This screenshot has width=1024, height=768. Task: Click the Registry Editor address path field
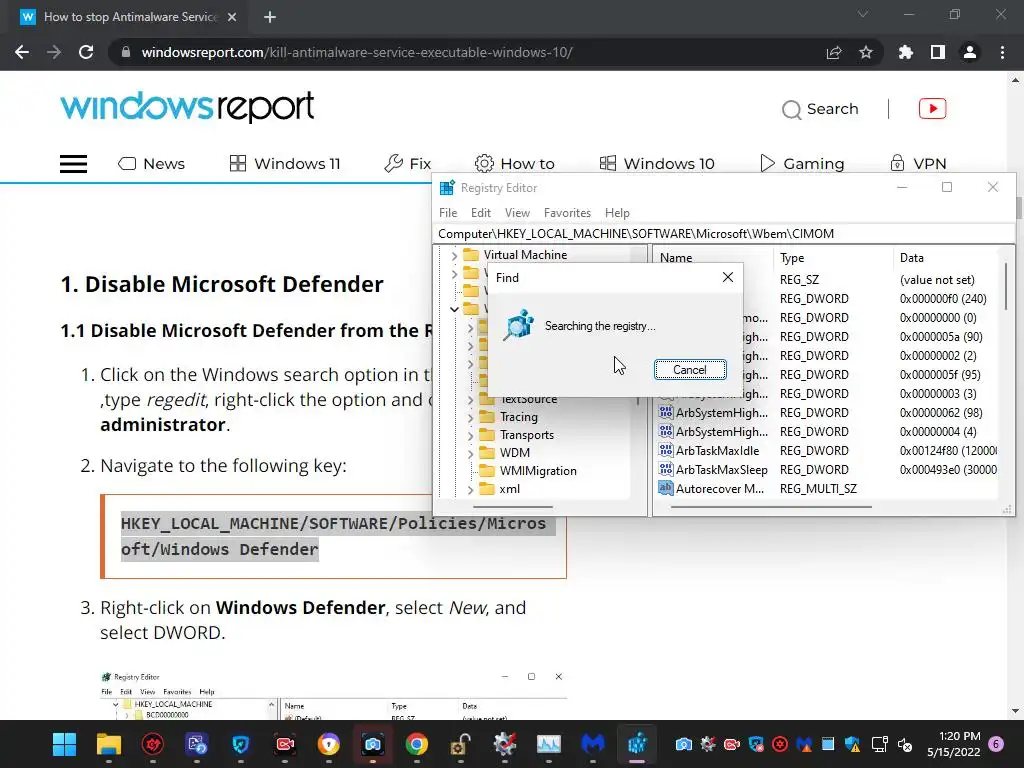point(724,234)
